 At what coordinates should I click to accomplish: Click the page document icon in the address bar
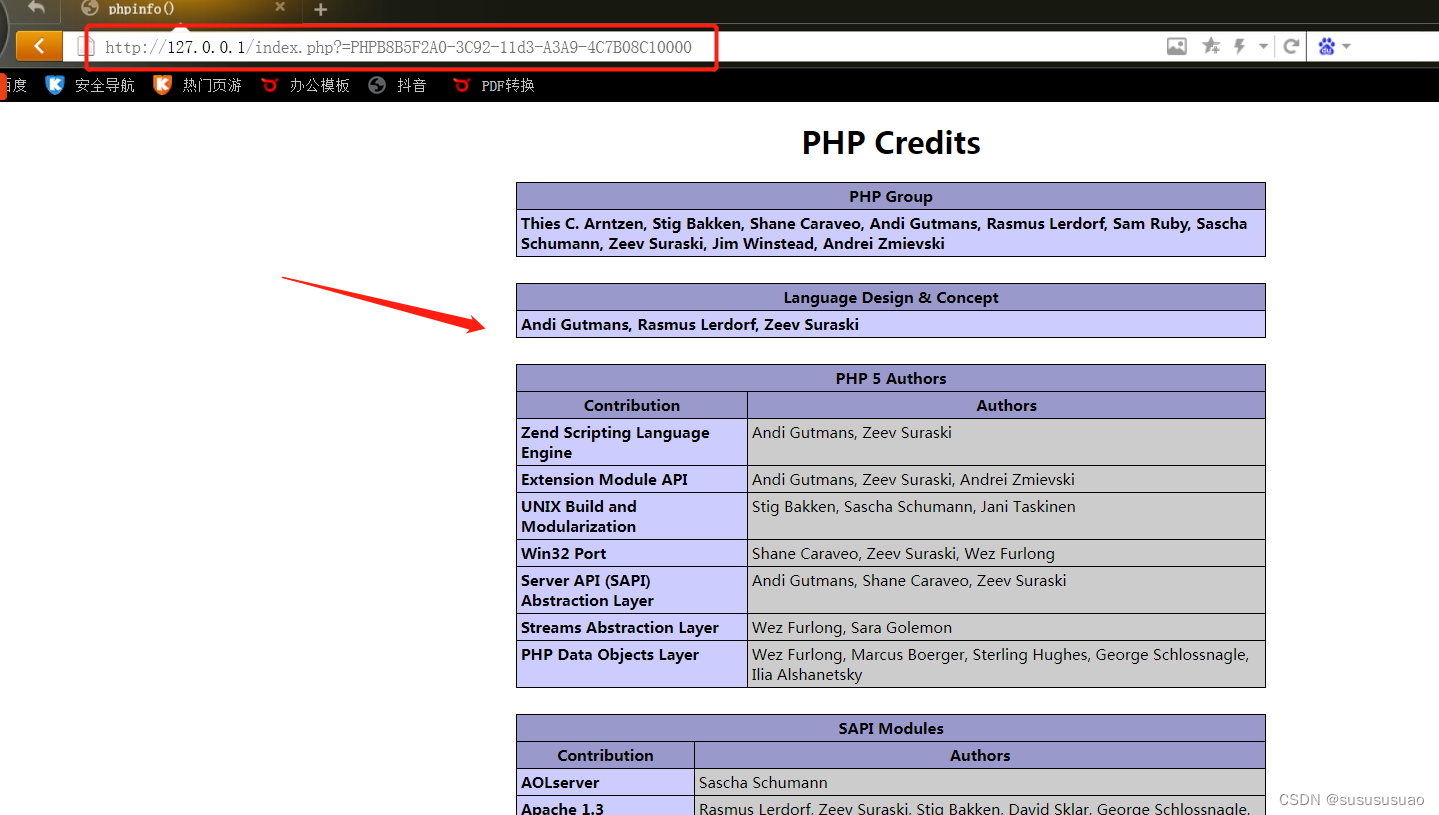pyautogui.click(x=85, y=46)
